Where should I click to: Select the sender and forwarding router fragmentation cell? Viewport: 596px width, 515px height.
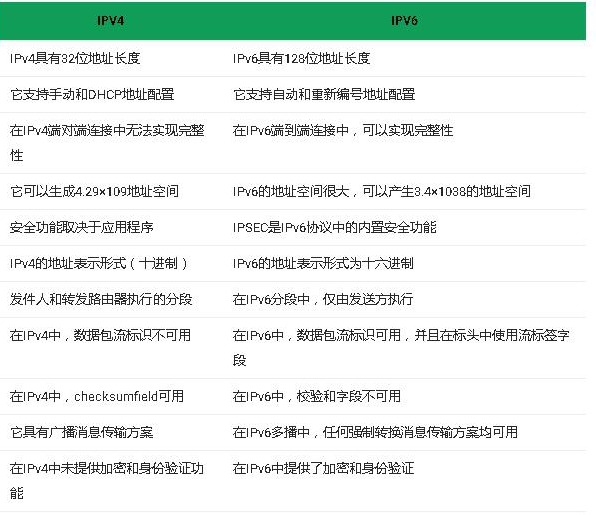101,299
